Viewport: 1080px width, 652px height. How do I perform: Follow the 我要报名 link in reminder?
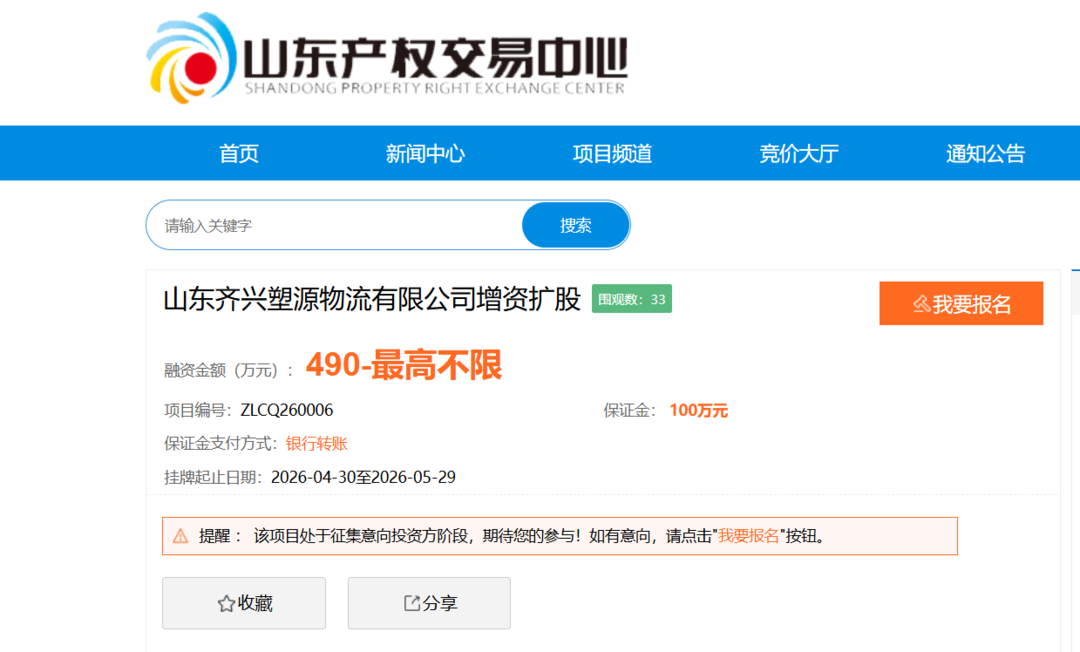pos(749,536)
